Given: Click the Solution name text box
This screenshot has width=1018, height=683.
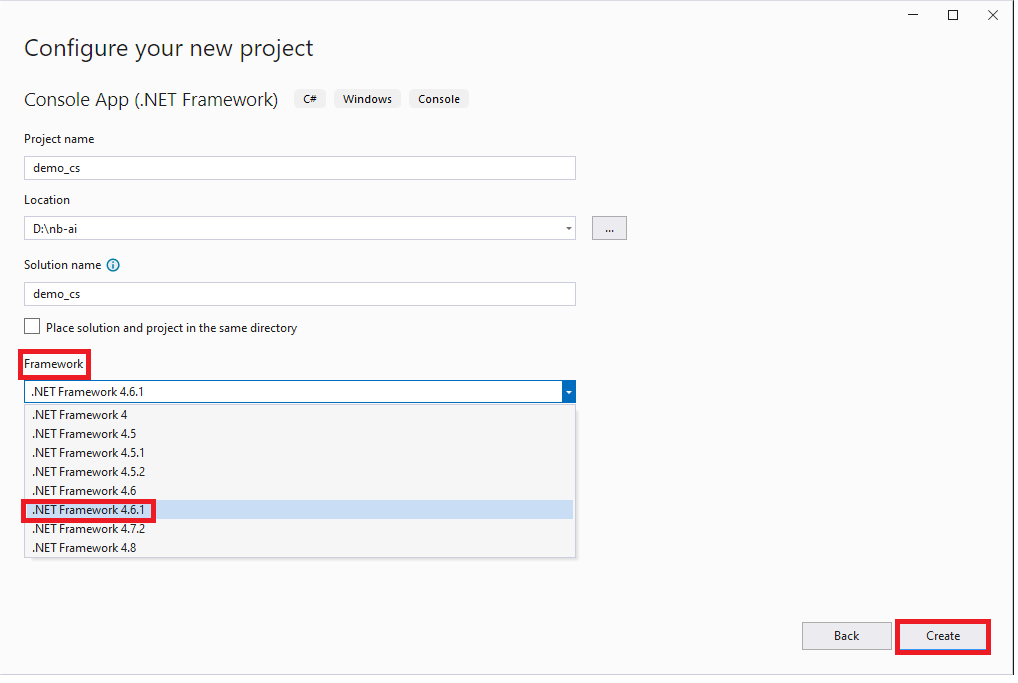Looking at the screenshot, I should coord(300,295).
